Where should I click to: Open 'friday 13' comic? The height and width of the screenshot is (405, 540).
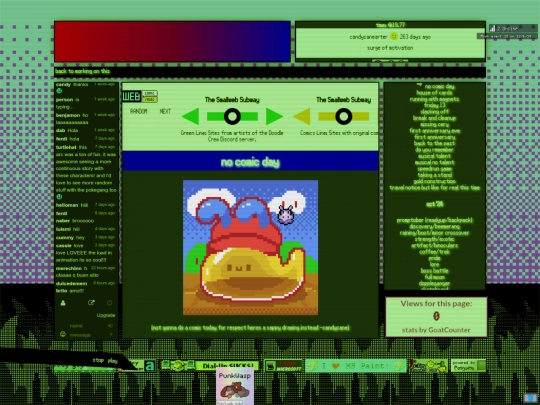pyautogui.click(x=434, y=105)
